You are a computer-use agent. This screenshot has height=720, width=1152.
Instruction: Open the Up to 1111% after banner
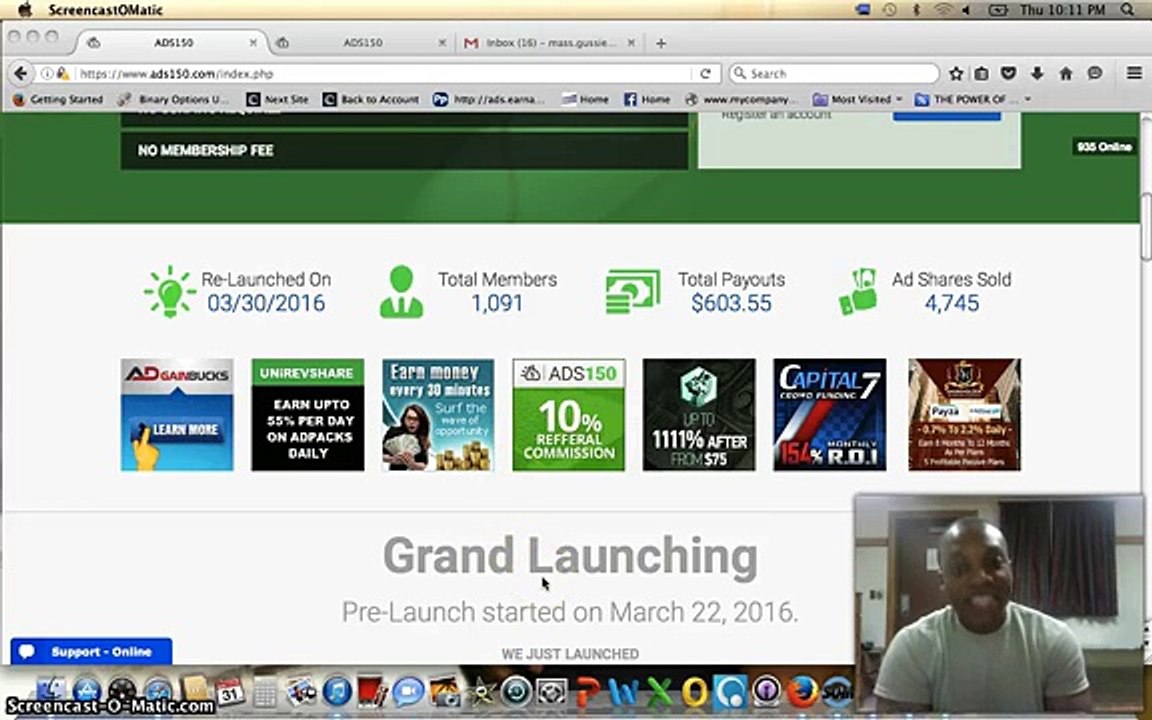699,415
